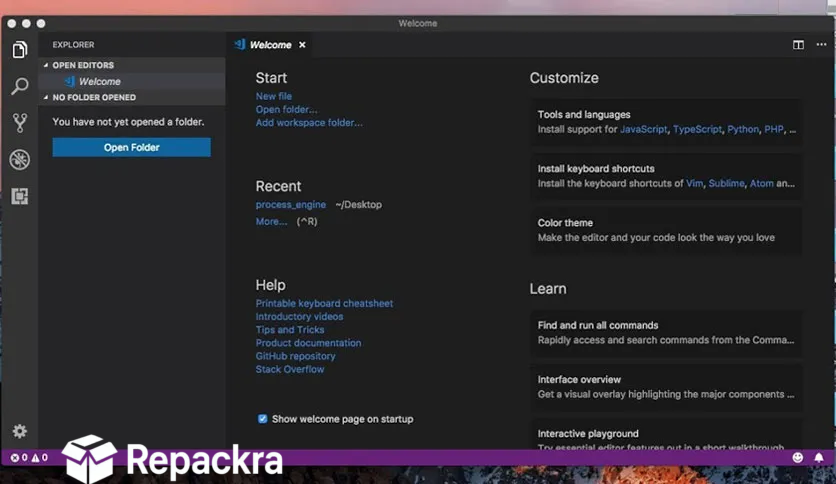Click the PHP language link
Image resolution: width=836 pixels, height=484 pixels.
(x=774, y=130)
